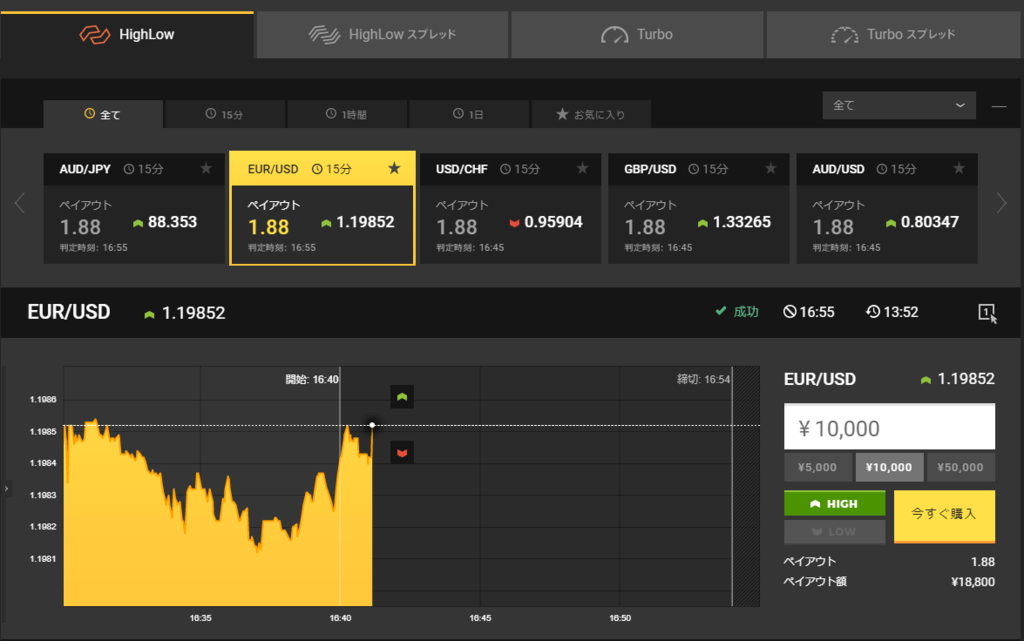Favorite the AUD/USD card star
Screen dimensions: 1024x641
[x=959, y=168]
